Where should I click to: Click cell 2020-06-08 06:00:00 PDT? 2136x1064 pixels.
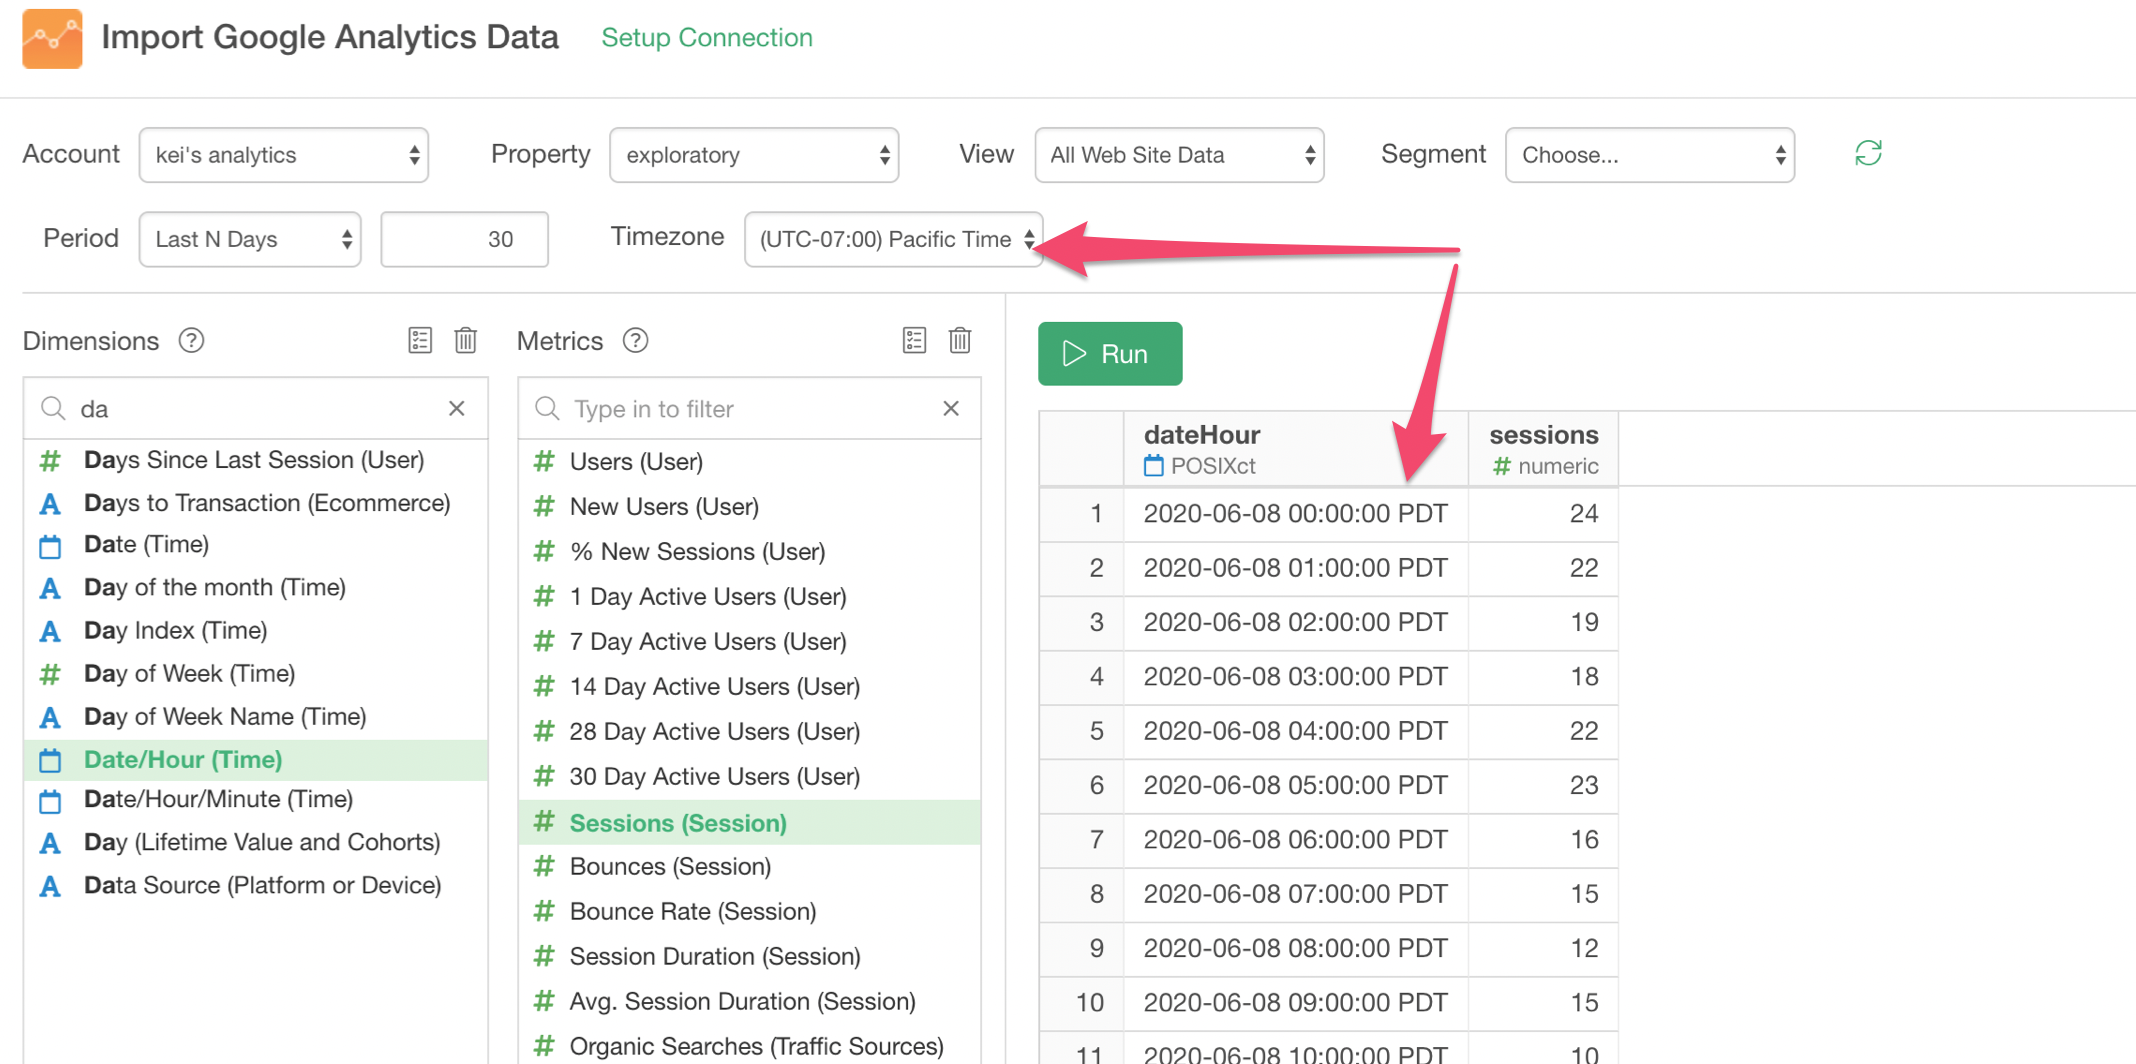coord(1295,840)
